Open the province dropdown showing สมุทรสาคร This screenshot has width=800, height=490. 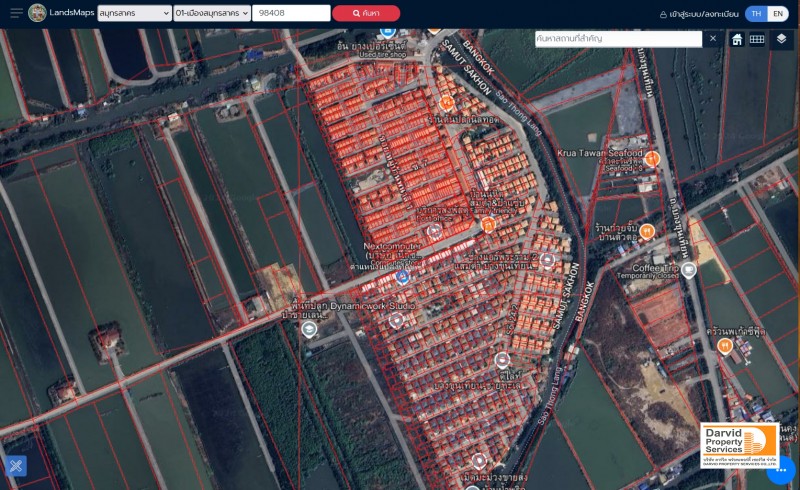point(134,13)
